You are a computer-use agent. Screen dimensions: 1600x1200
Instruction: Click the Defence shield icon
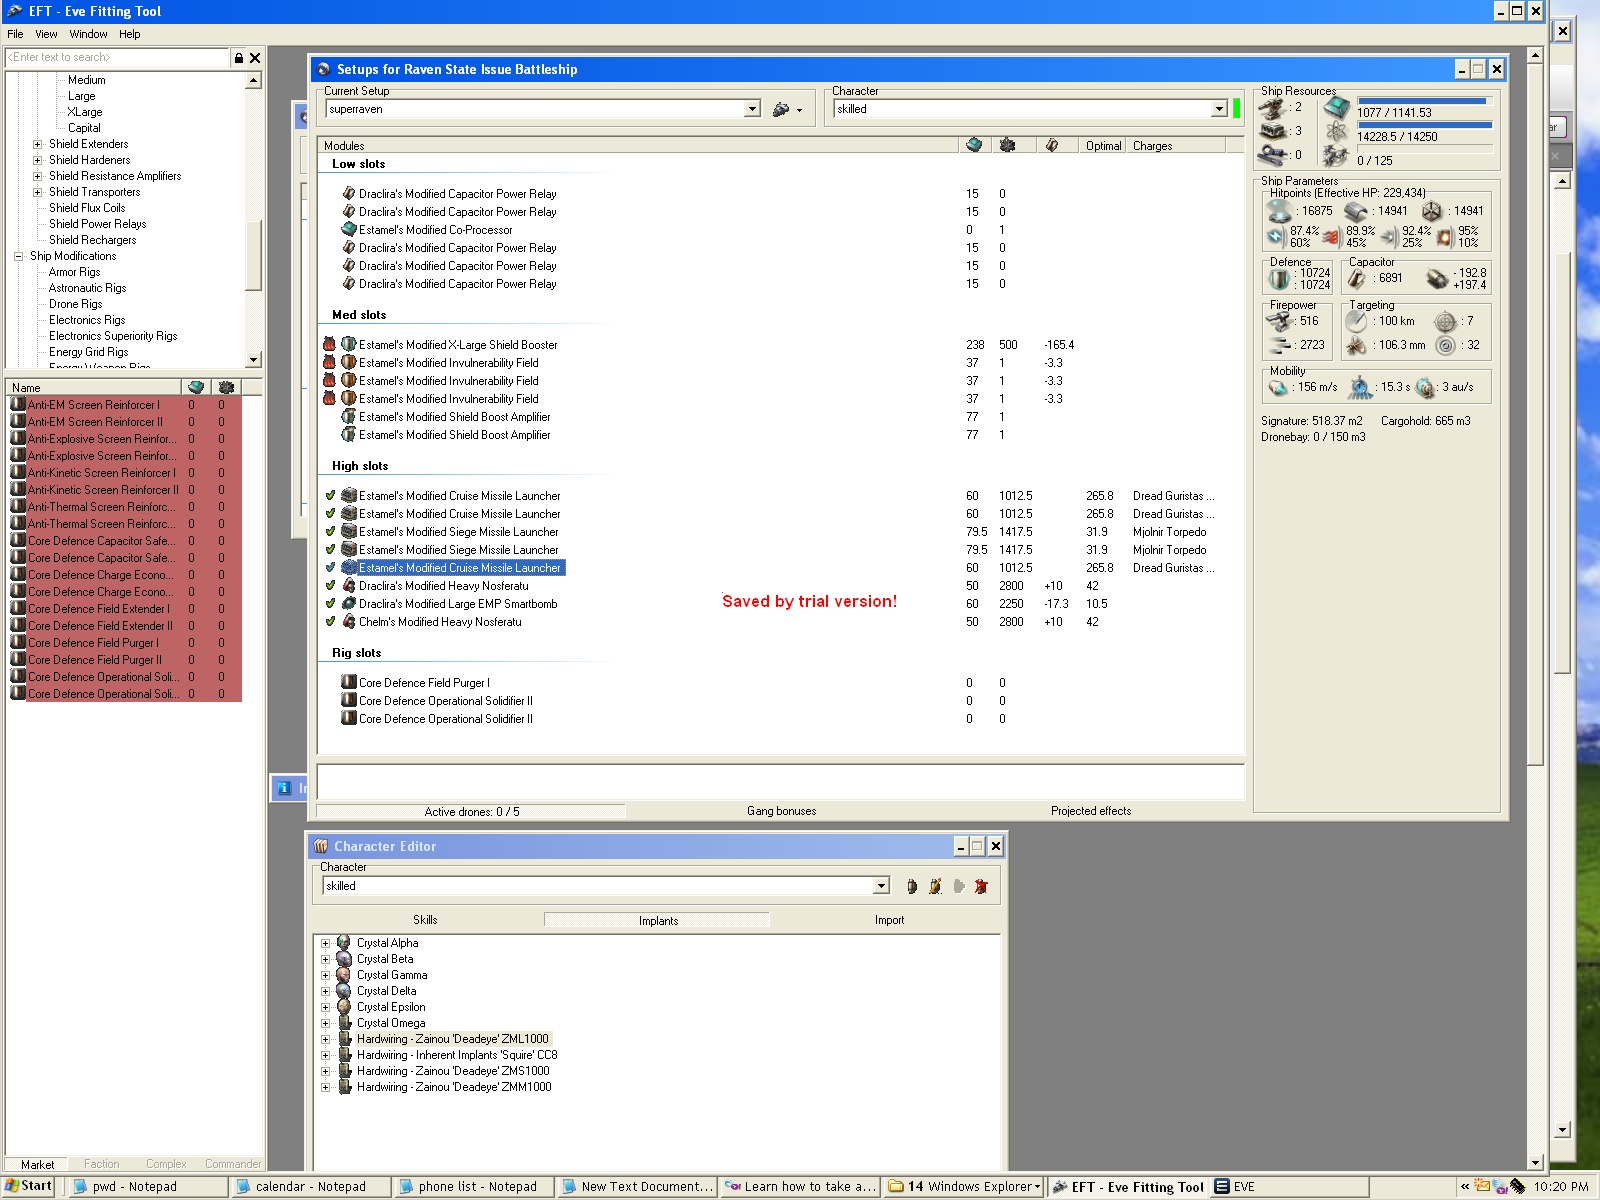(x=1279, y=279)
